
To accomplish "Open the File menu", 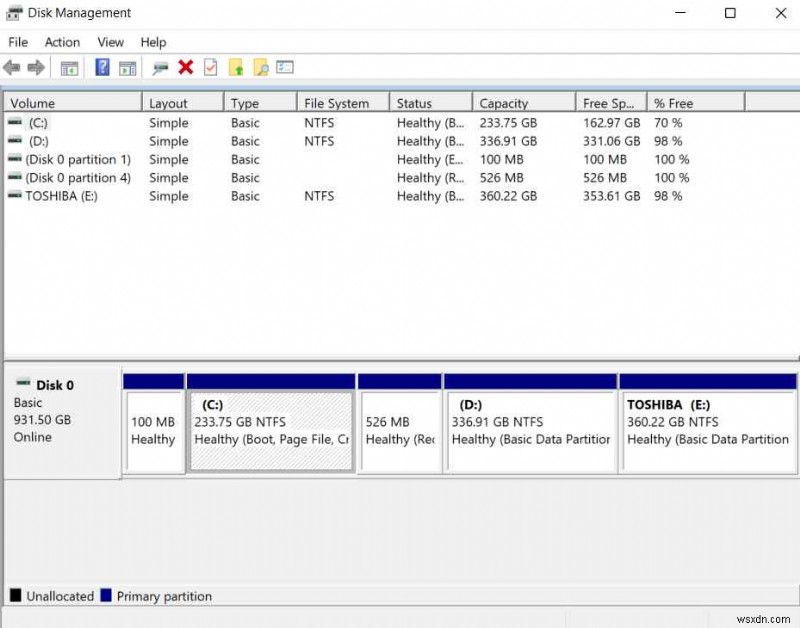I will click(18, 42).
